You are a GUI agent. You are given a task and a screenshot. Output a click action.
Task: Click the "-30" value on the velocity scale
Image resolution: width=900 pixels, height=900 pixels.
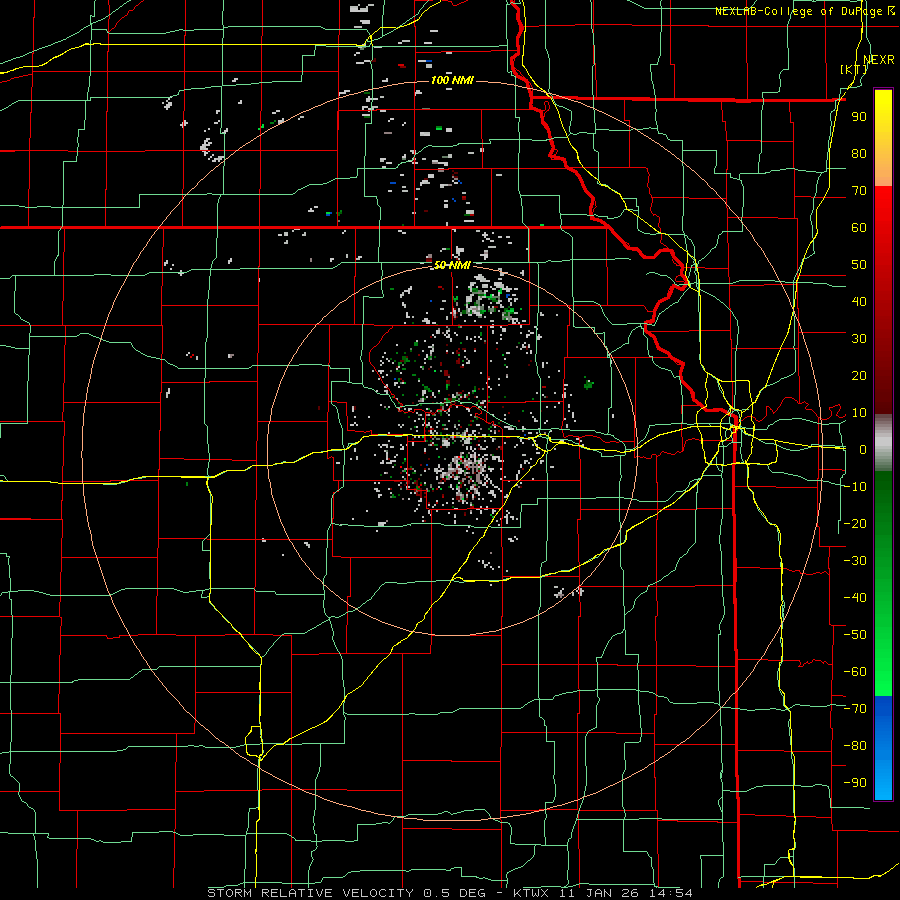(x=855, y=561)
